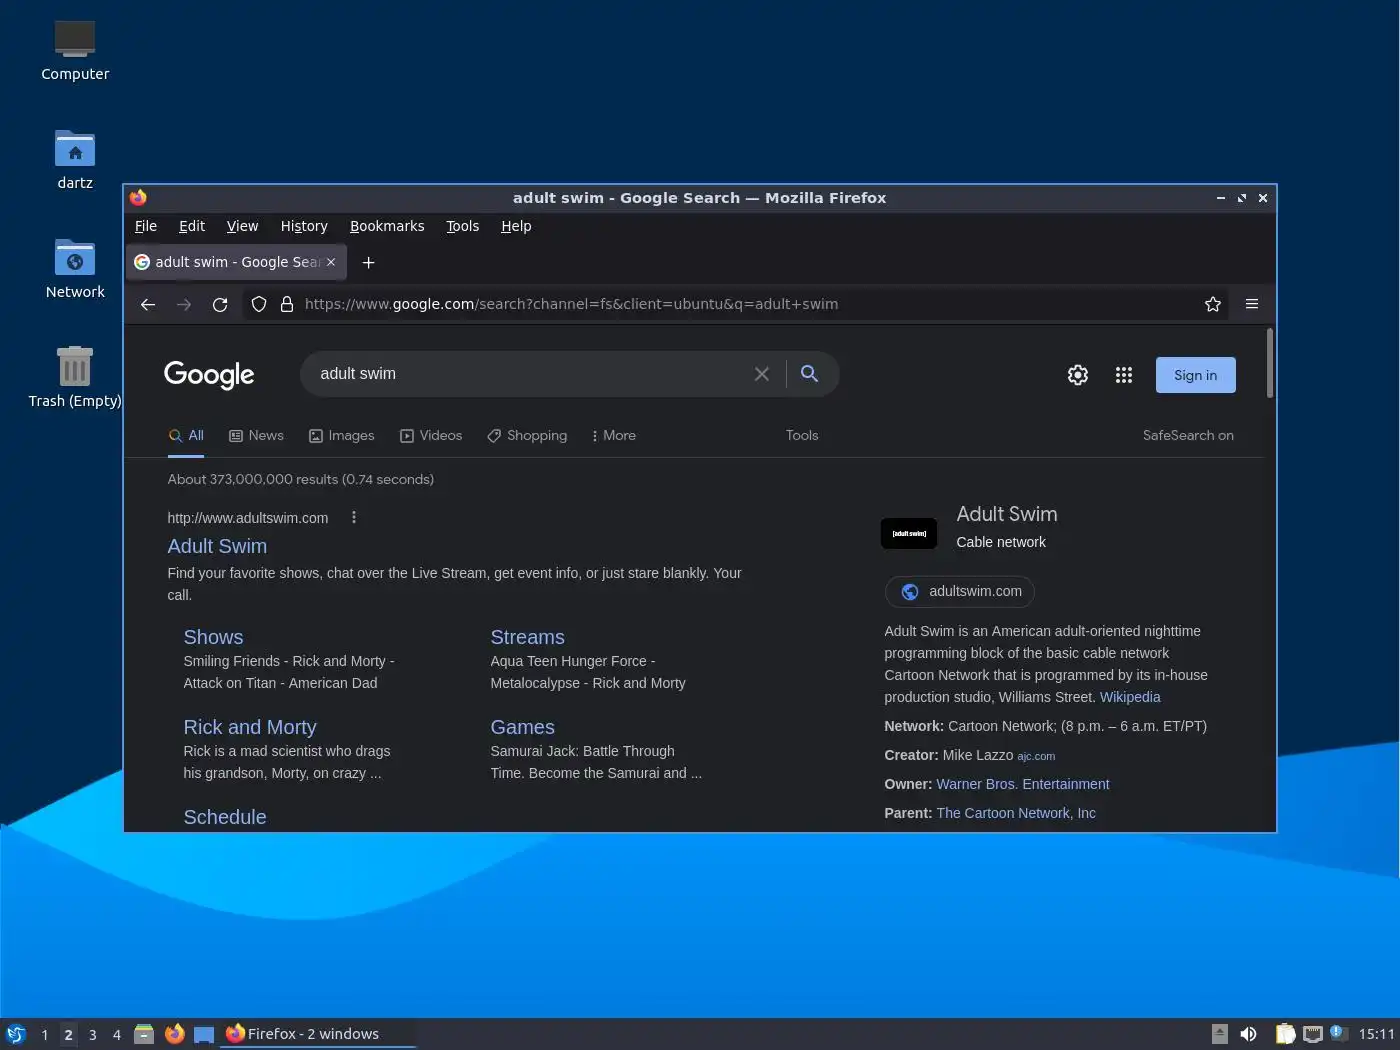Click the Sign in button
This screenshot has height=1050, width=1400.
[1196, 375]
